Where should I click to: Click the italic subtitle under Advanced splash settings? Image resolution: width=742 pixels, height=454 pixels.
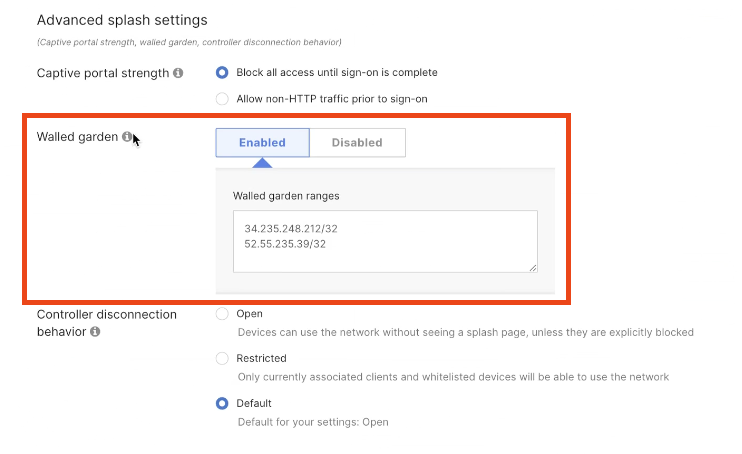point(189,42)
